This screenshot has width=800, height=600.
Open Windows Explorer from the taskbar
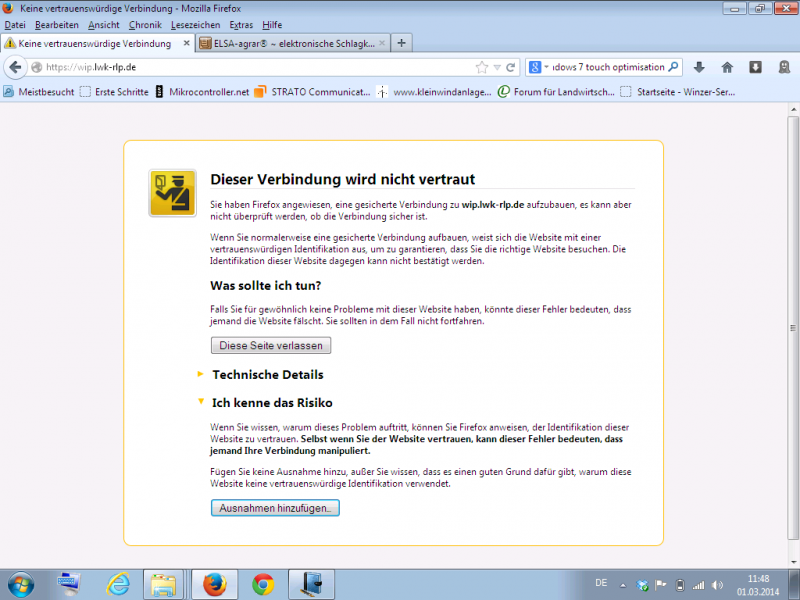pos(164,584)
